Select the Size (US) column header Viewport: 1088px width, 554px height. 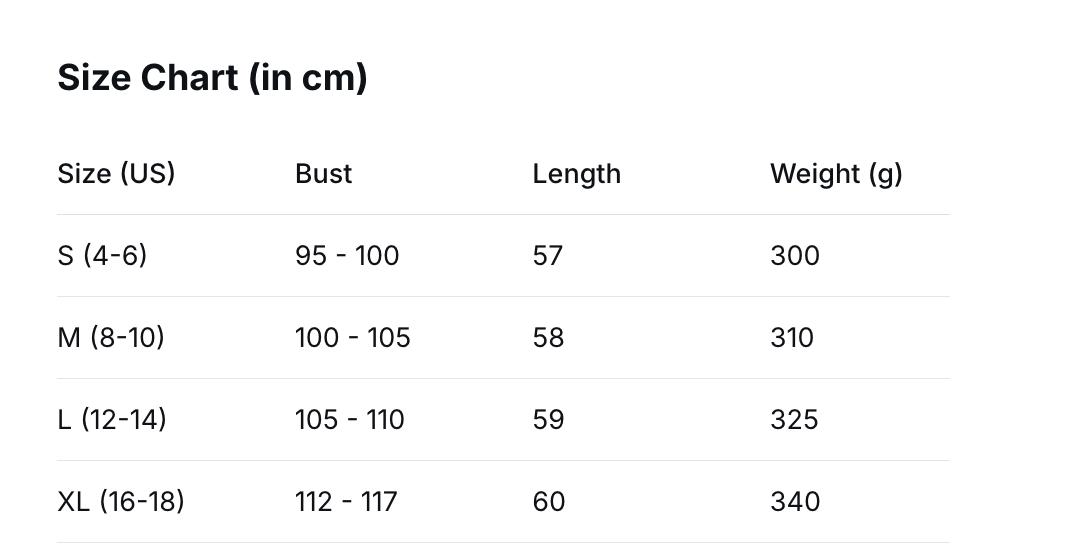(x=116, y=174)
